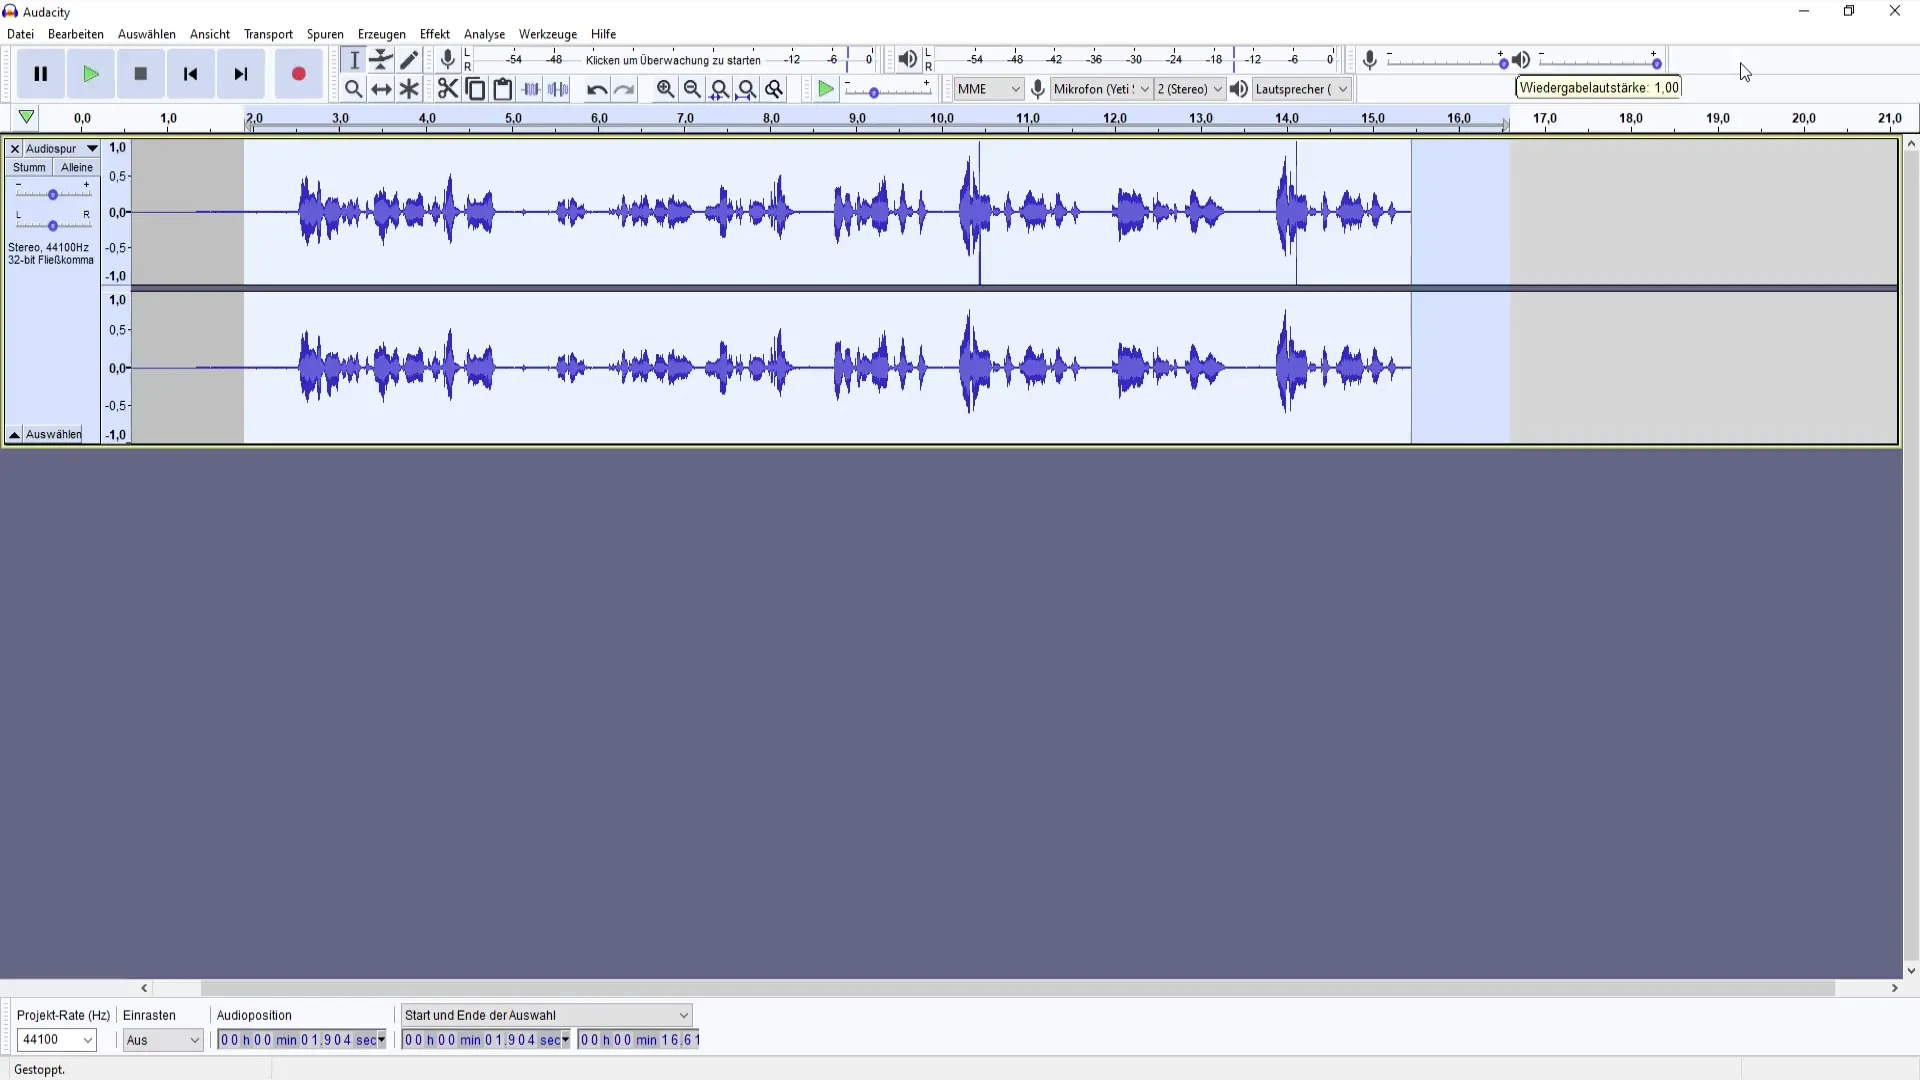
Task: Click the playback volume slider
Action: click(x=1600, y=62)
